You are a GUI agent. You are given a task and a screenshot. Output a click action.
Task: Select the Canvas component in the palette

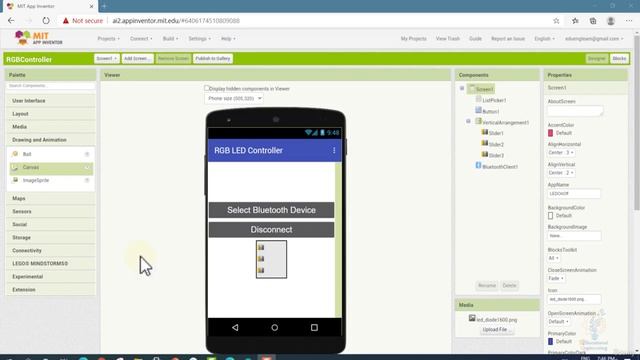click(51, 167)
